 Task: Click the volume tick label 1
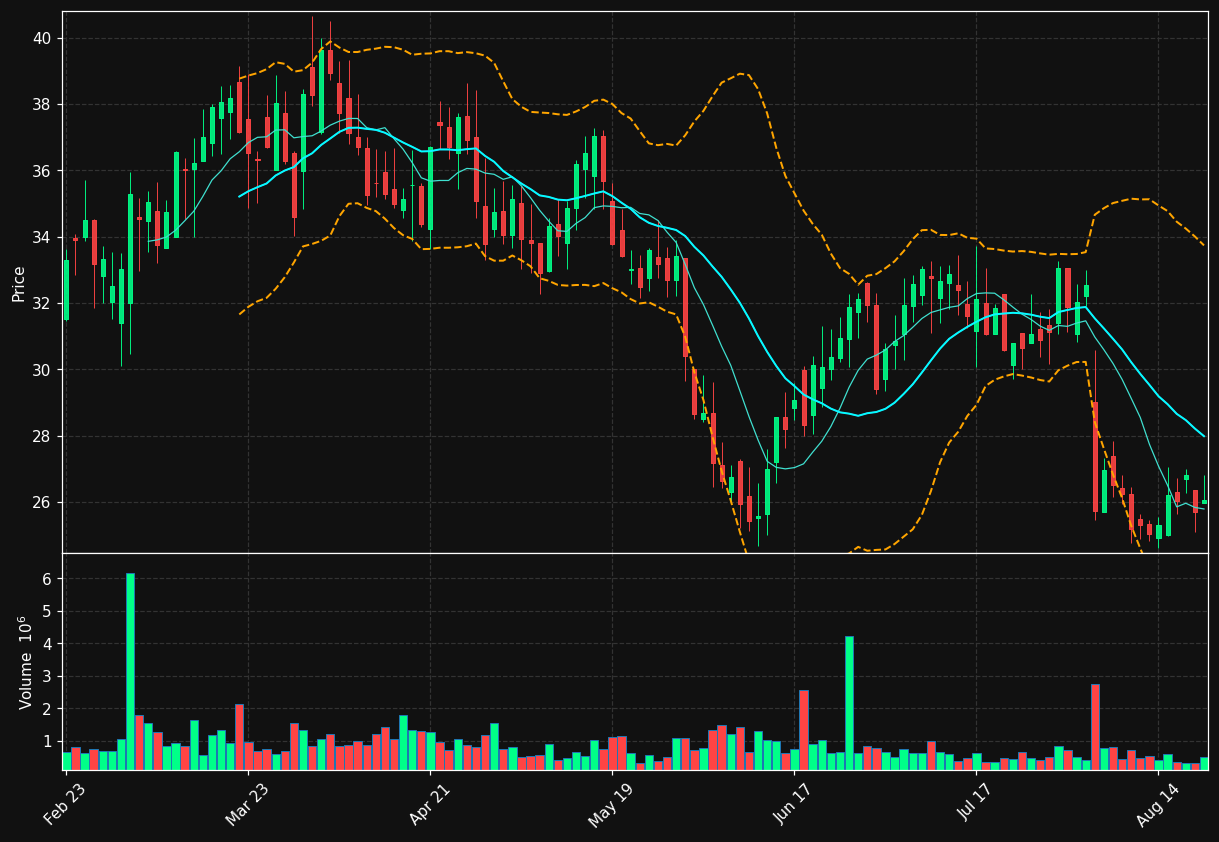(x=47, y=741)
